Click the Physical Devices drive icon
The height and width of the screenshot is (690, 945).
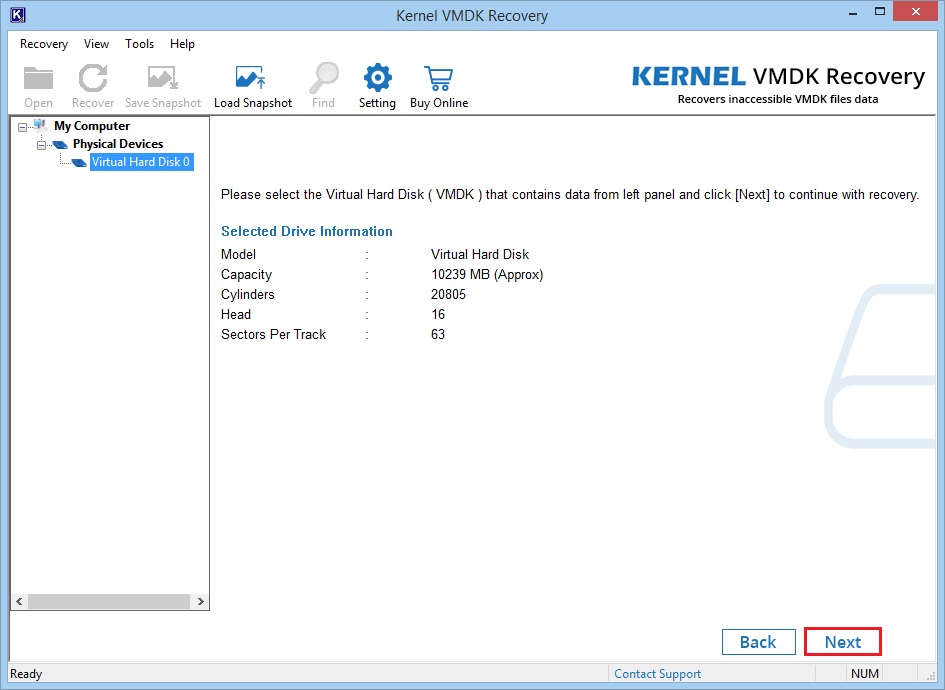point(60,144)
